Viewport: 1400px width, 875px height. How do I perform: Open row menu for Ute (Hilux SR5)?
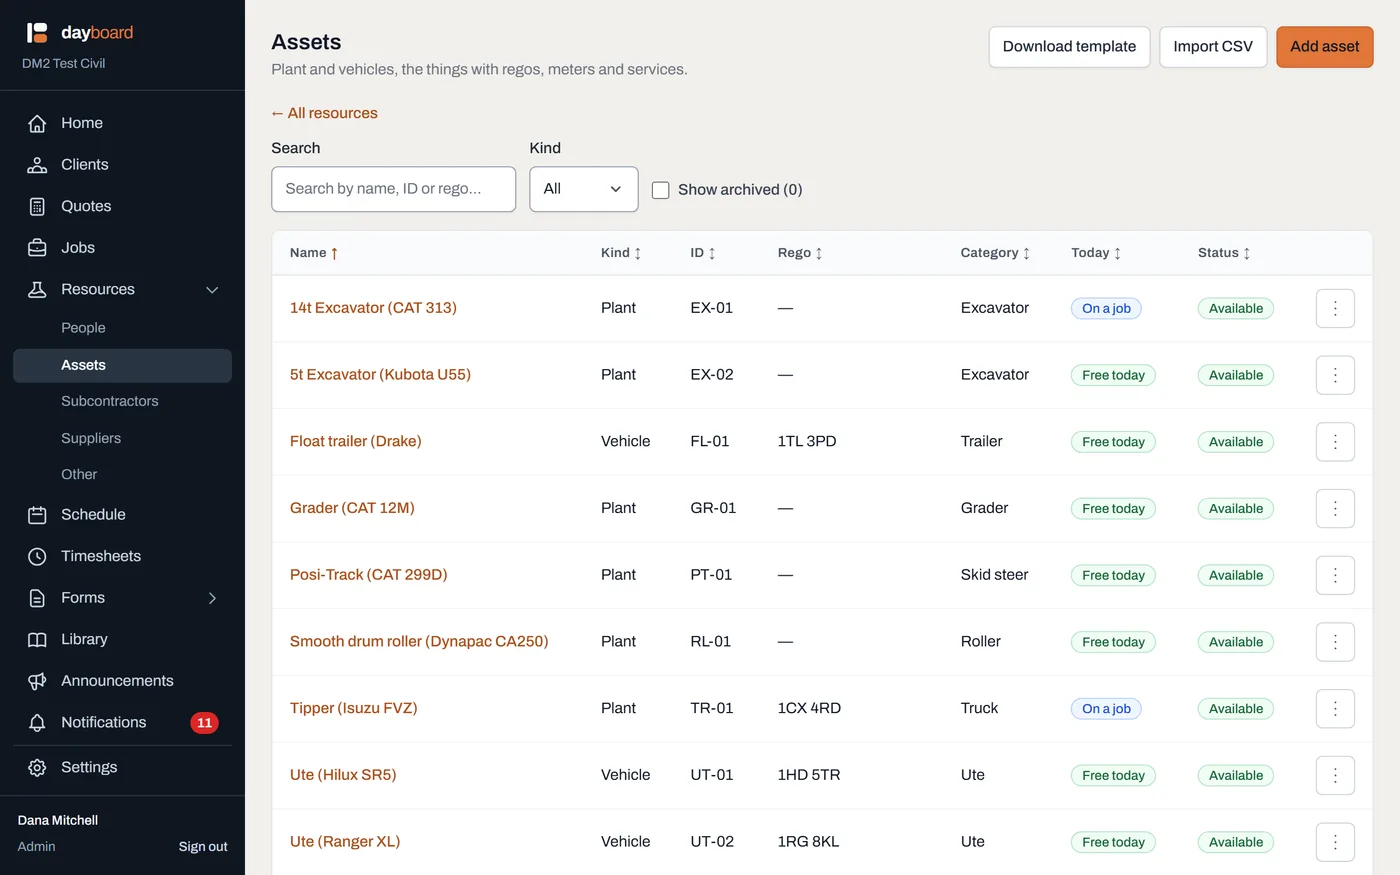pos(1335,775)
